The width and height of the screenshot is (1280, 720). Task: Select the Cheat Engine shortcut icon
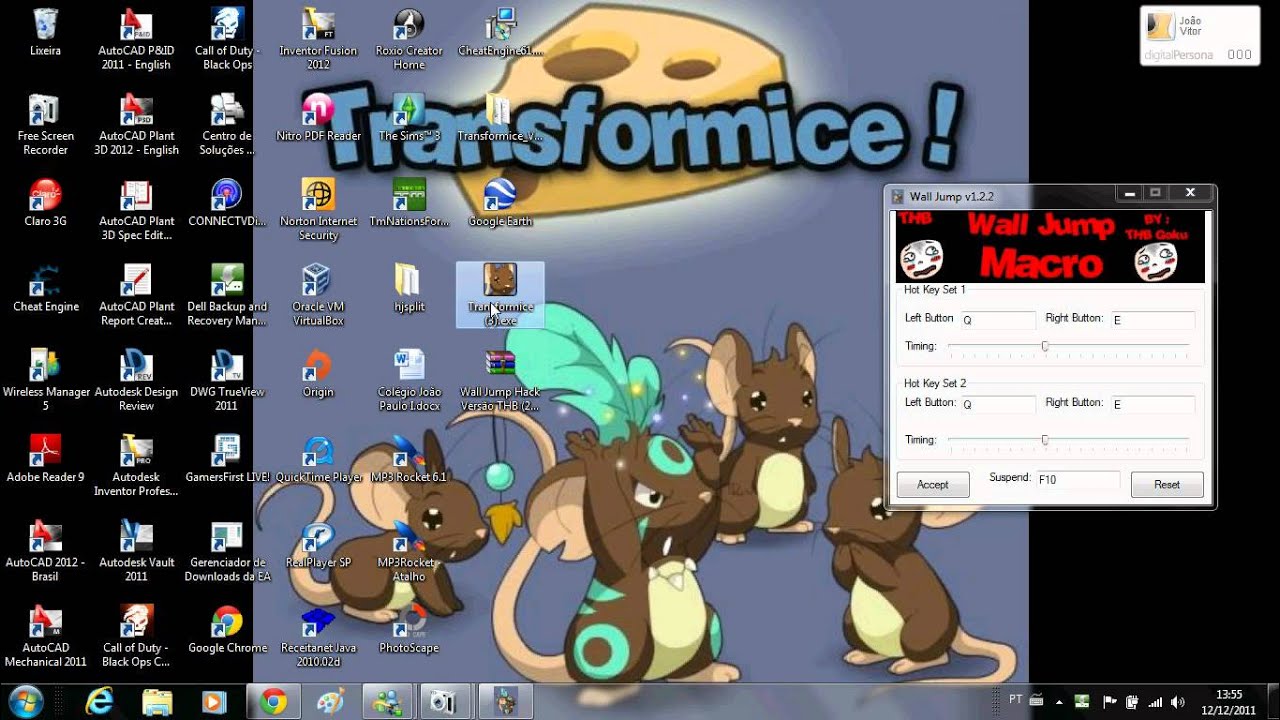[45, 289]
